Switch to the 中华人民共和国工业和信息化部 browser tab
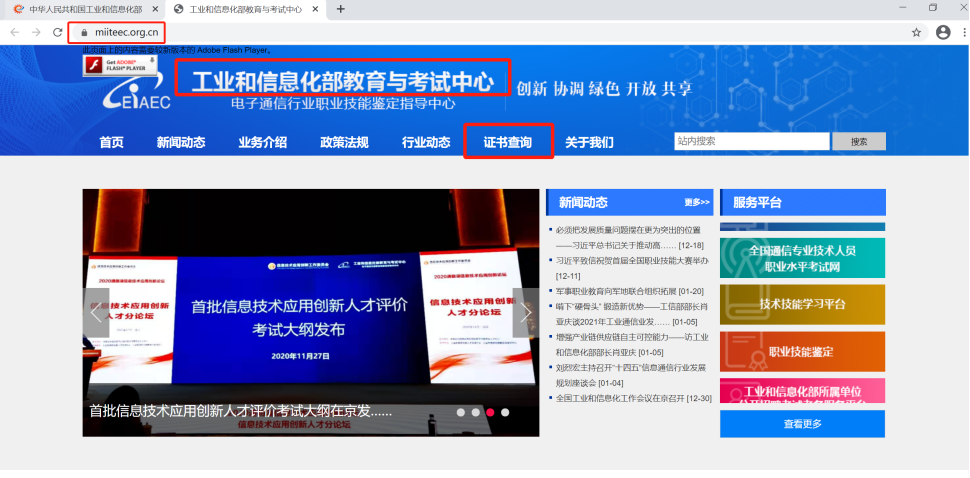This screenshot has height=478, width=970. [84, 9]
